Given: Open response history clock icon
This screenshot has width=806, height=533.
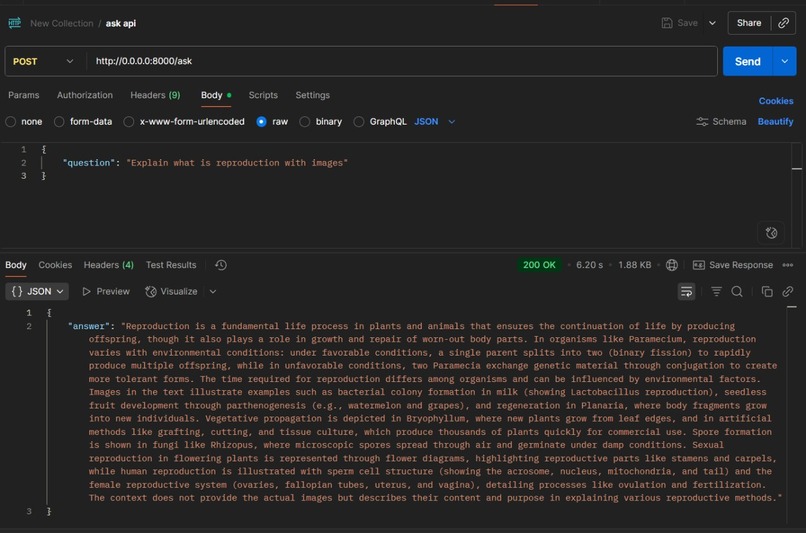Looking at the screenshot, I should coord(221,265).
